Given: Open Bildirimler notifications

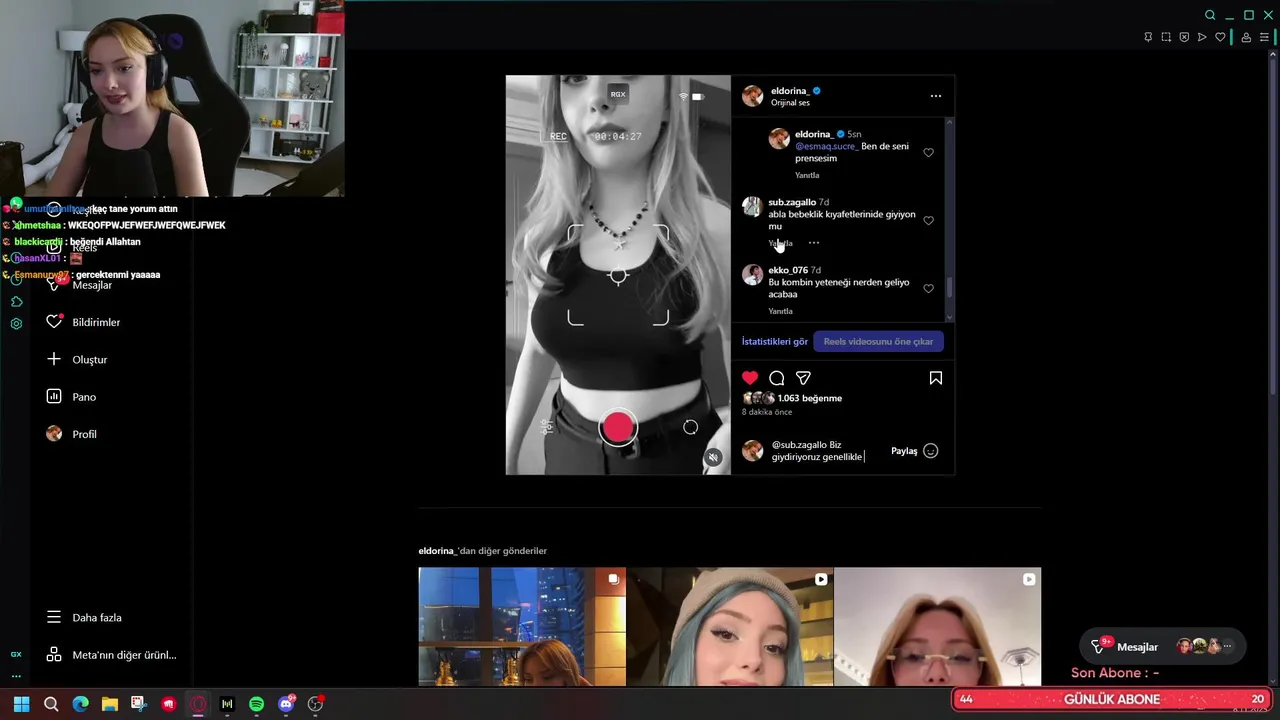Looking at the screenshot, I should pos(84,322).
